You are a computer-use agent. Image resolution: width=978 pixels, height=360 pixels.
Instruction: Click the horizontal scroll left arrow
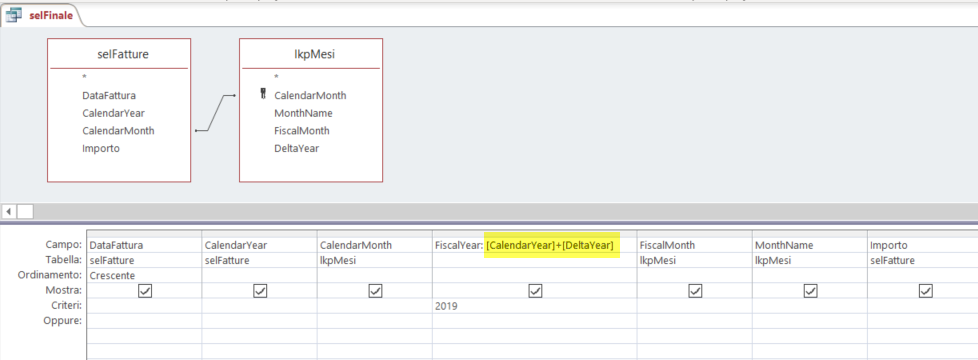9,211
